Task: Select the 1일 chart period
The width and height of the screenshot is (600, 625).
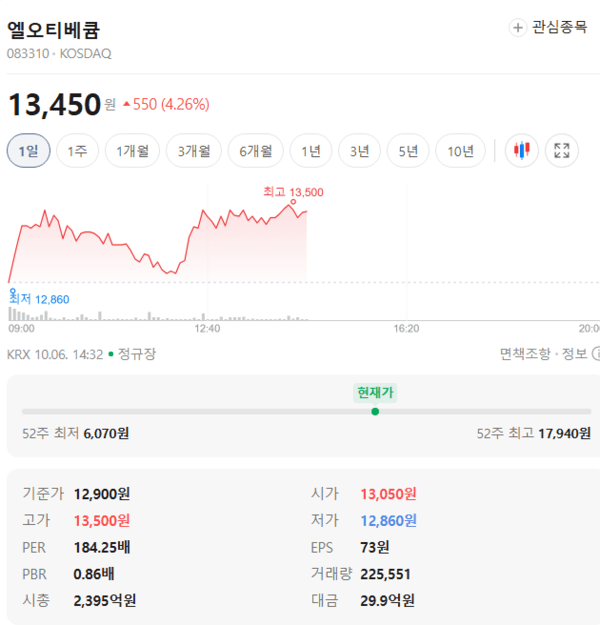Action: click(x=29, y=151)
